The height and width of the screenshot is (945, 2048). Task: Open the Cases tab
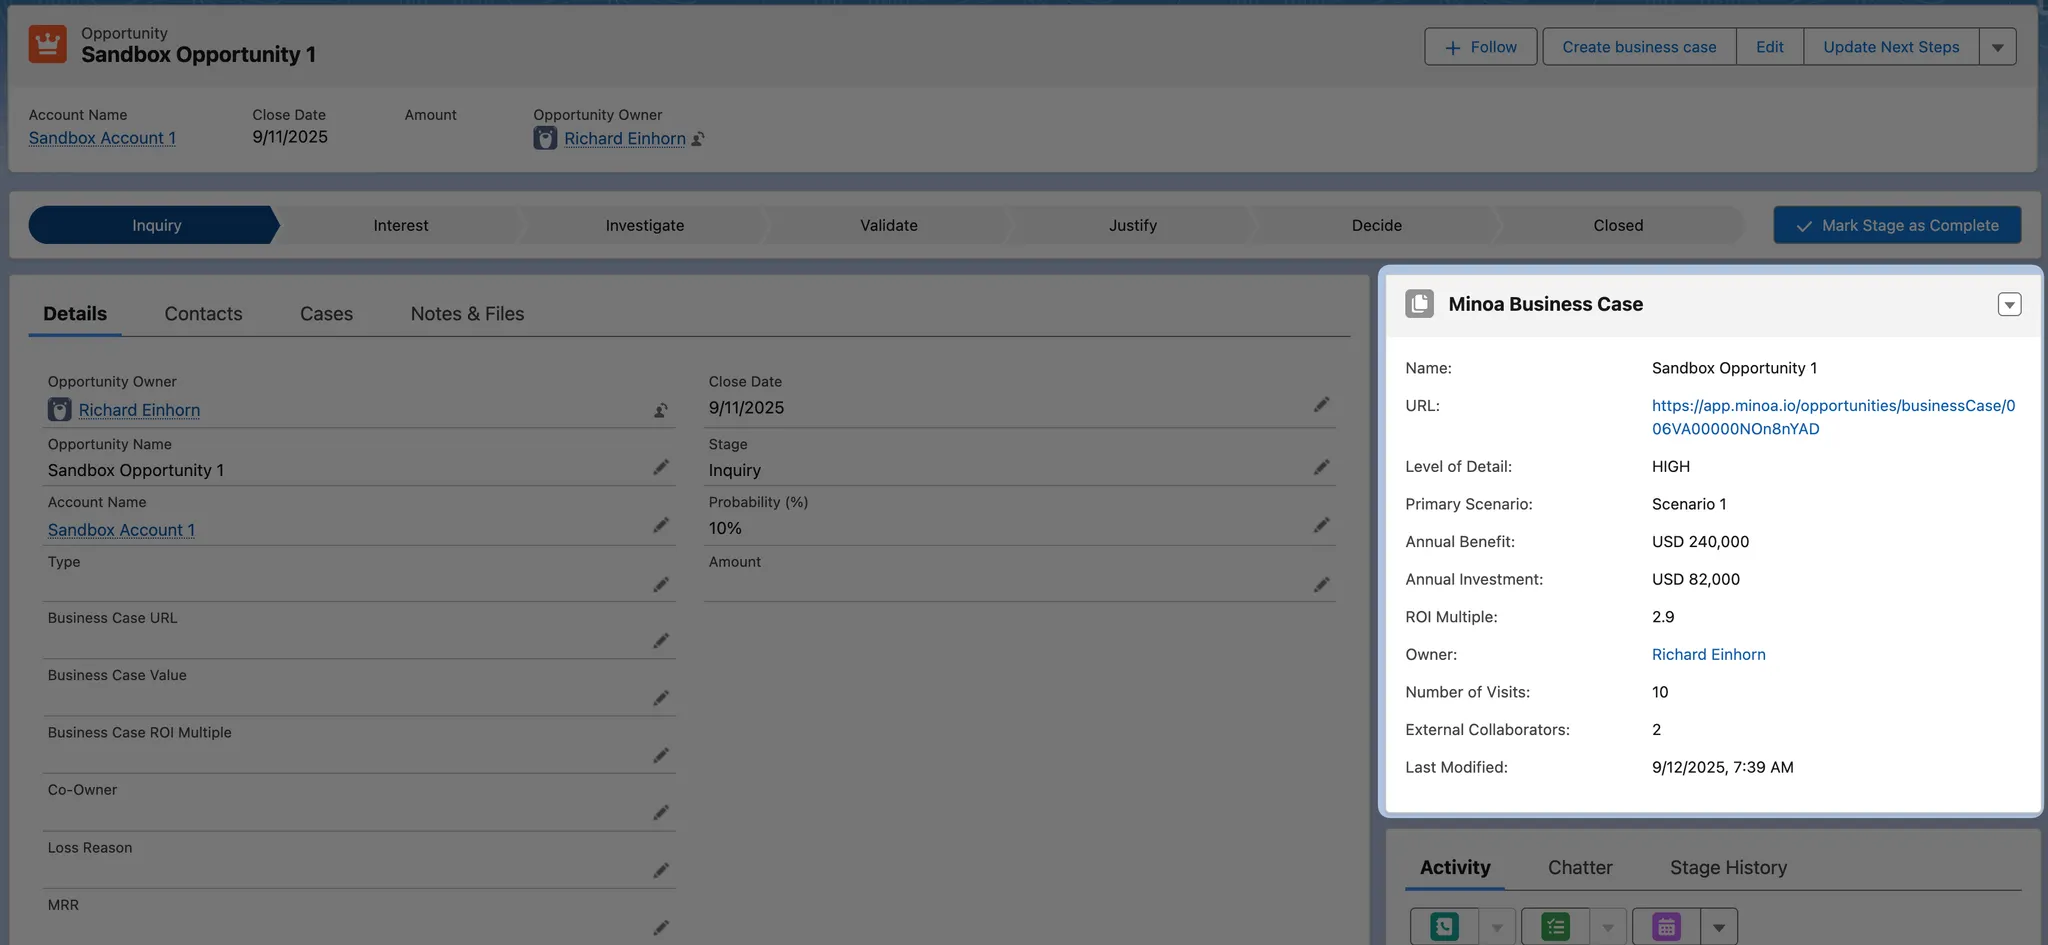pyautogui.click(x=326, y=314)
